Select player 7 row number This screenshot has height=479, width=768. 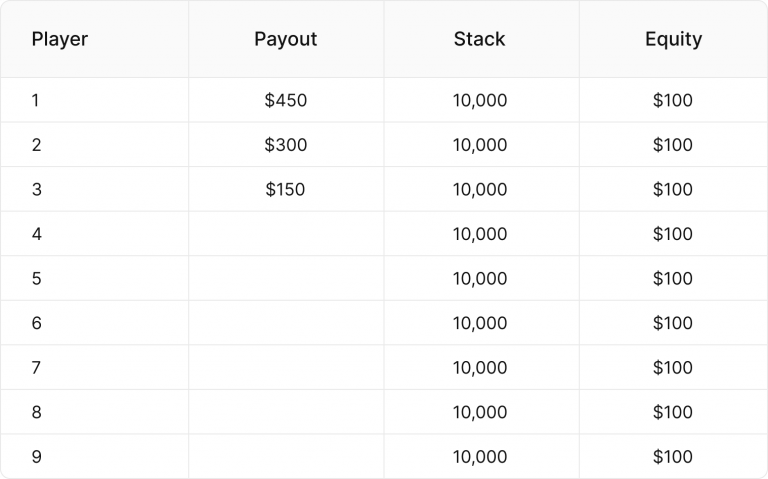(36, 368)
